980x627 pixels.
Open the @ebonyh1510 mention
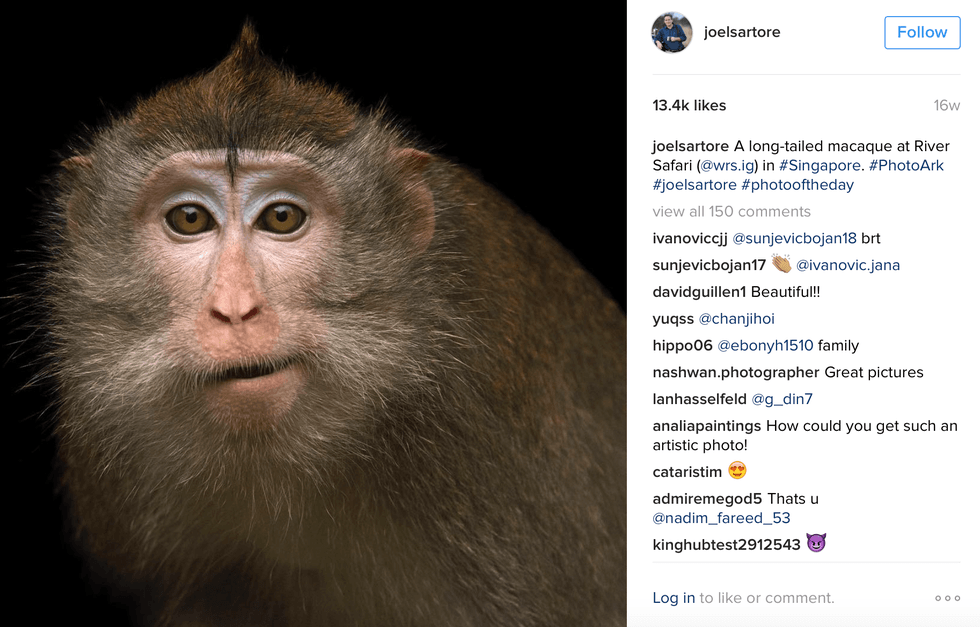pyautogui.click(x=765, y=346)
